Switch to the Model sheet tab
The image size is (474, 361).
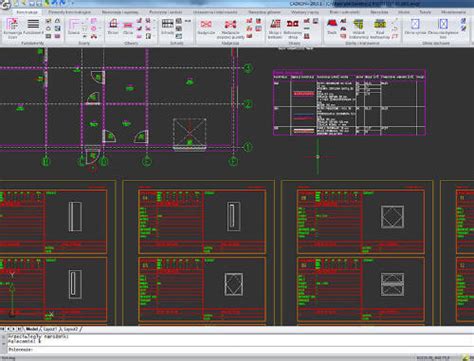(32, 329)
